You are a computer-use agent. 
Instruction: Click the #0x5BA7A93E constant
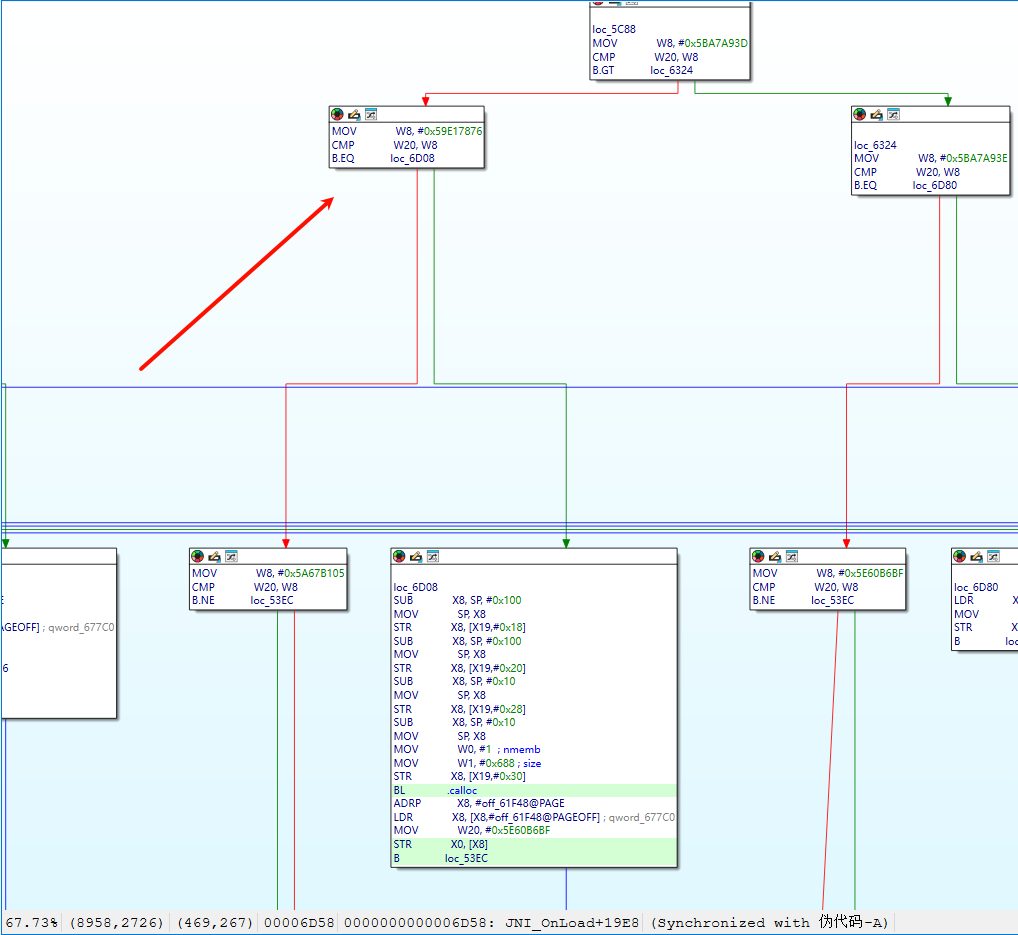tap(974, 158)
